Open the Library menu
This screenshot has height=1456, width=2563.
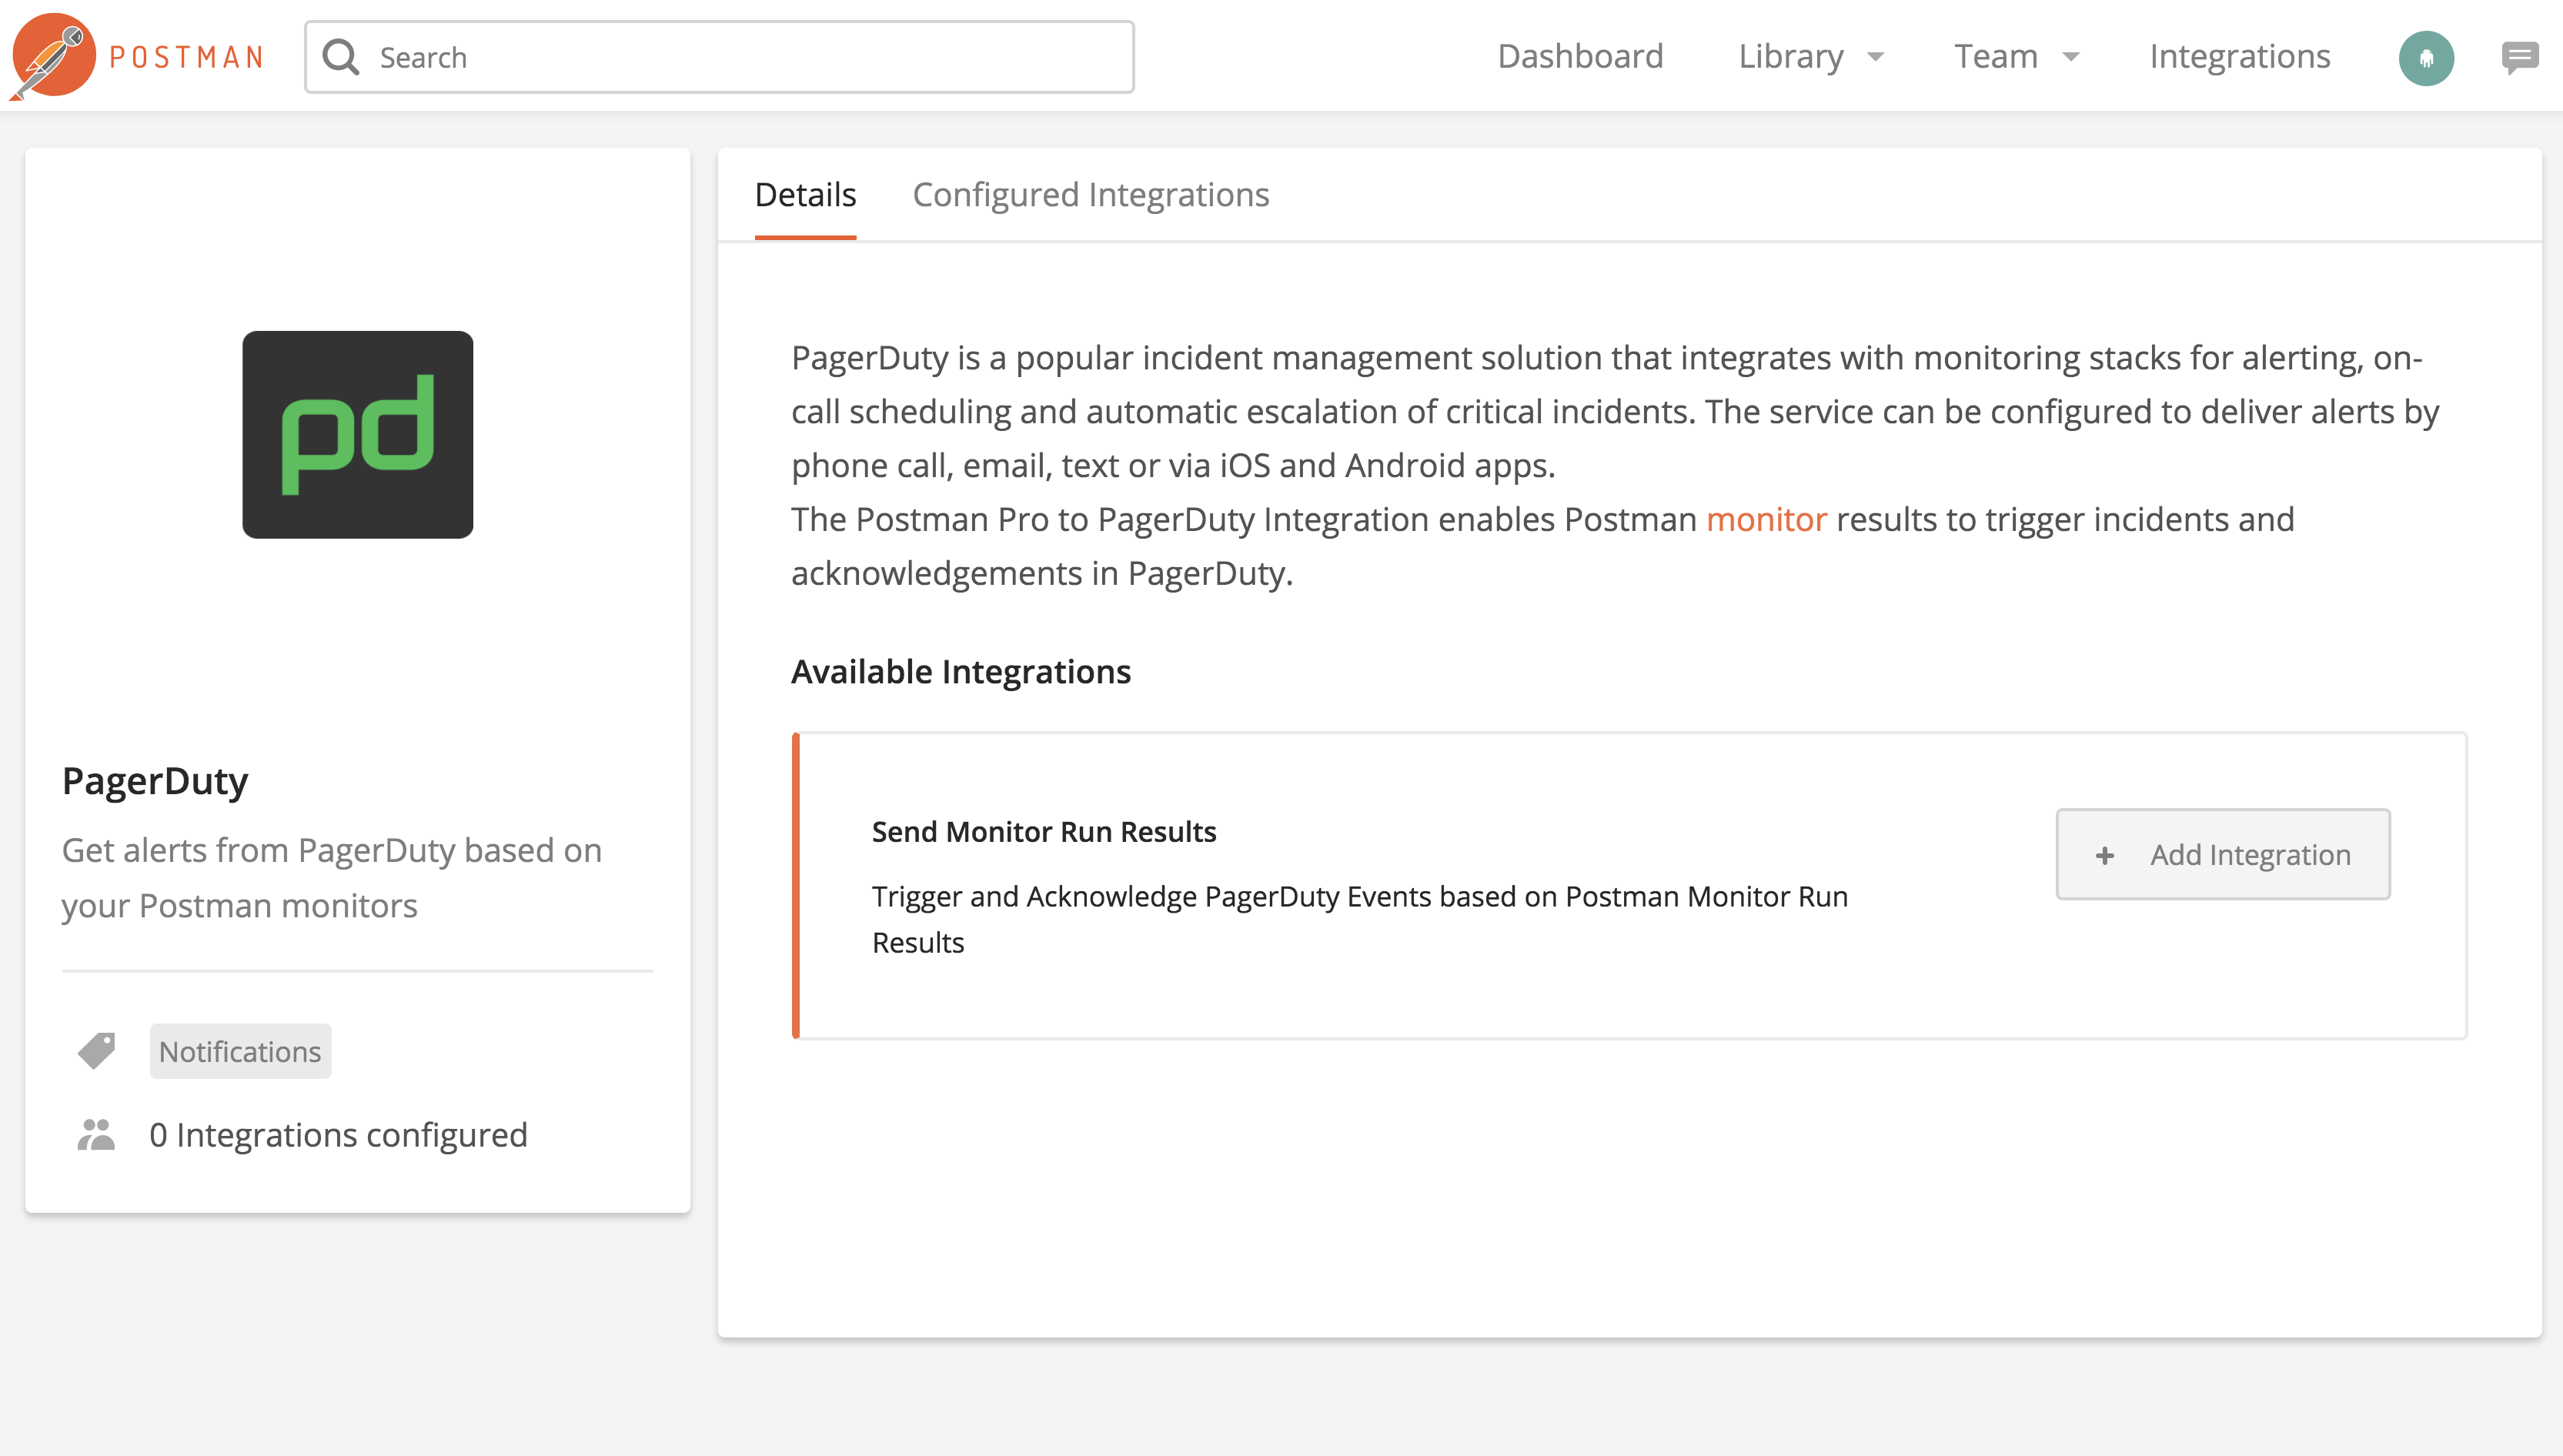[x=1790, y=57]
